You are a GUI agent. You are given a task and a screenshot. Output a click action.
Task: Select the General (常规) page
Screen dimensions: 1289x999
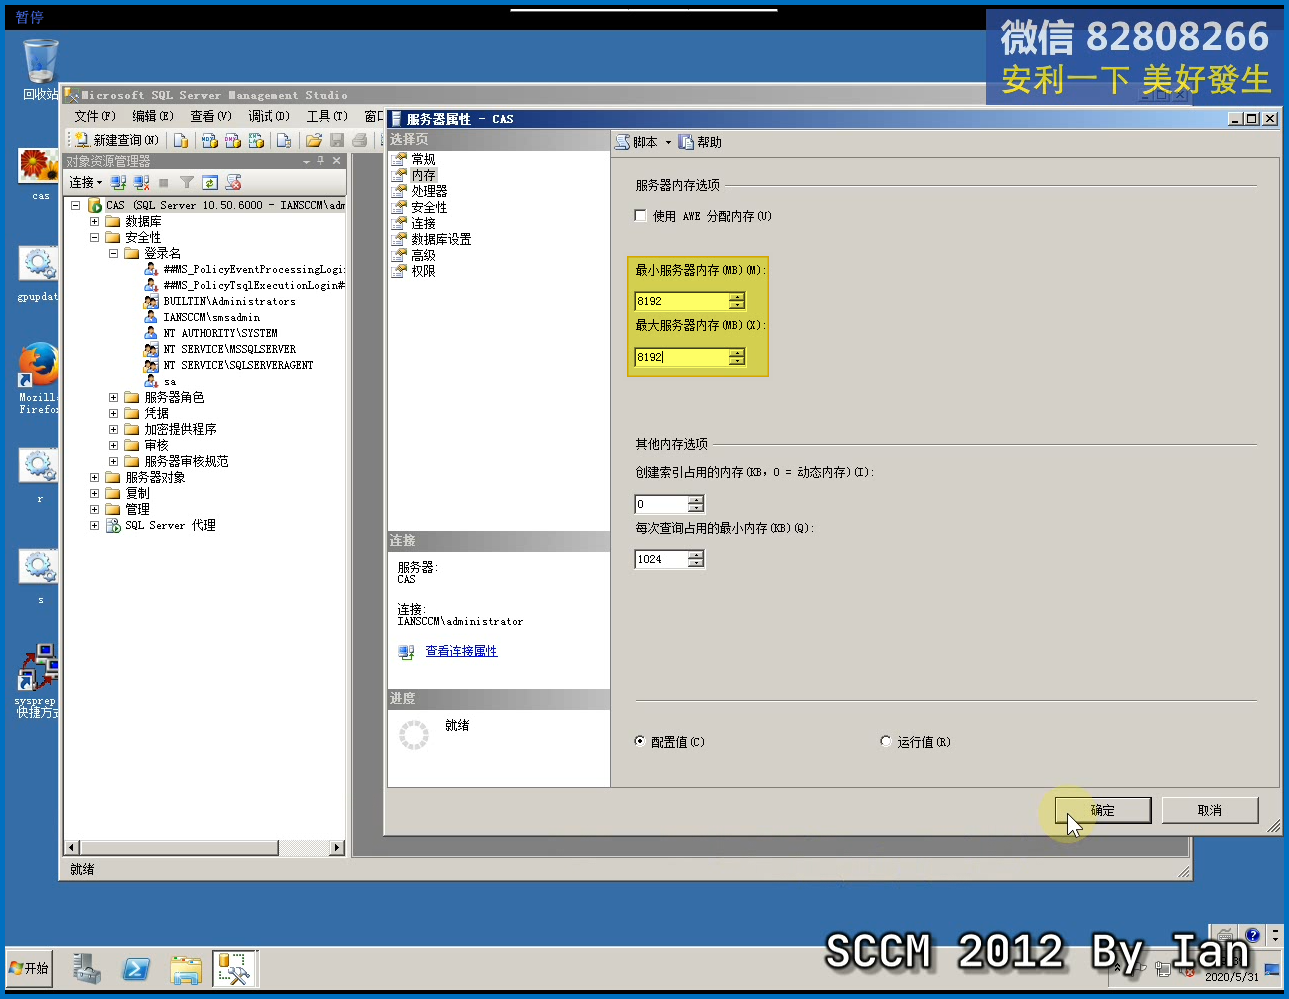(423, 159)
